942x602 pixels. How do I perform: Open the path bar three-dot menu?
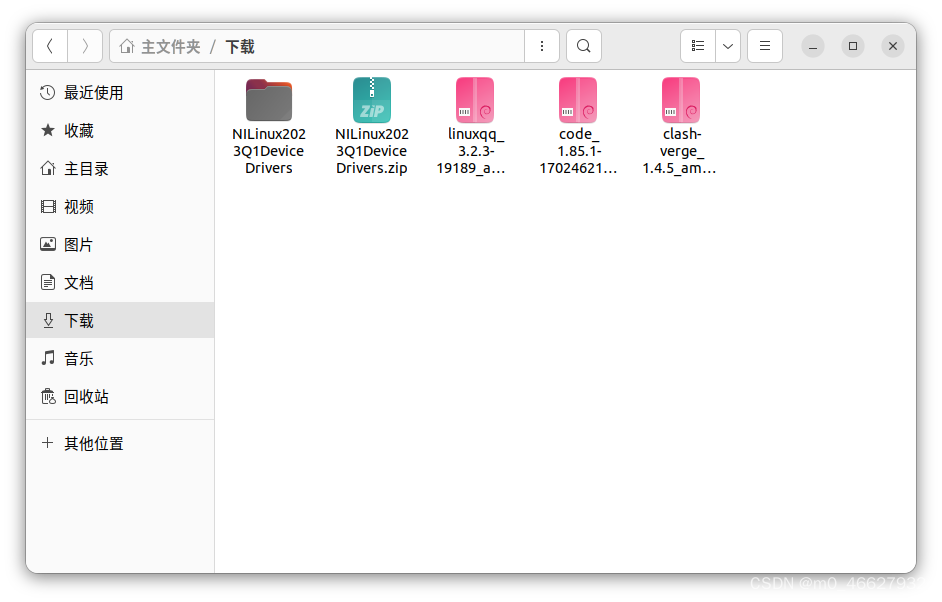[x=542, y=45]
